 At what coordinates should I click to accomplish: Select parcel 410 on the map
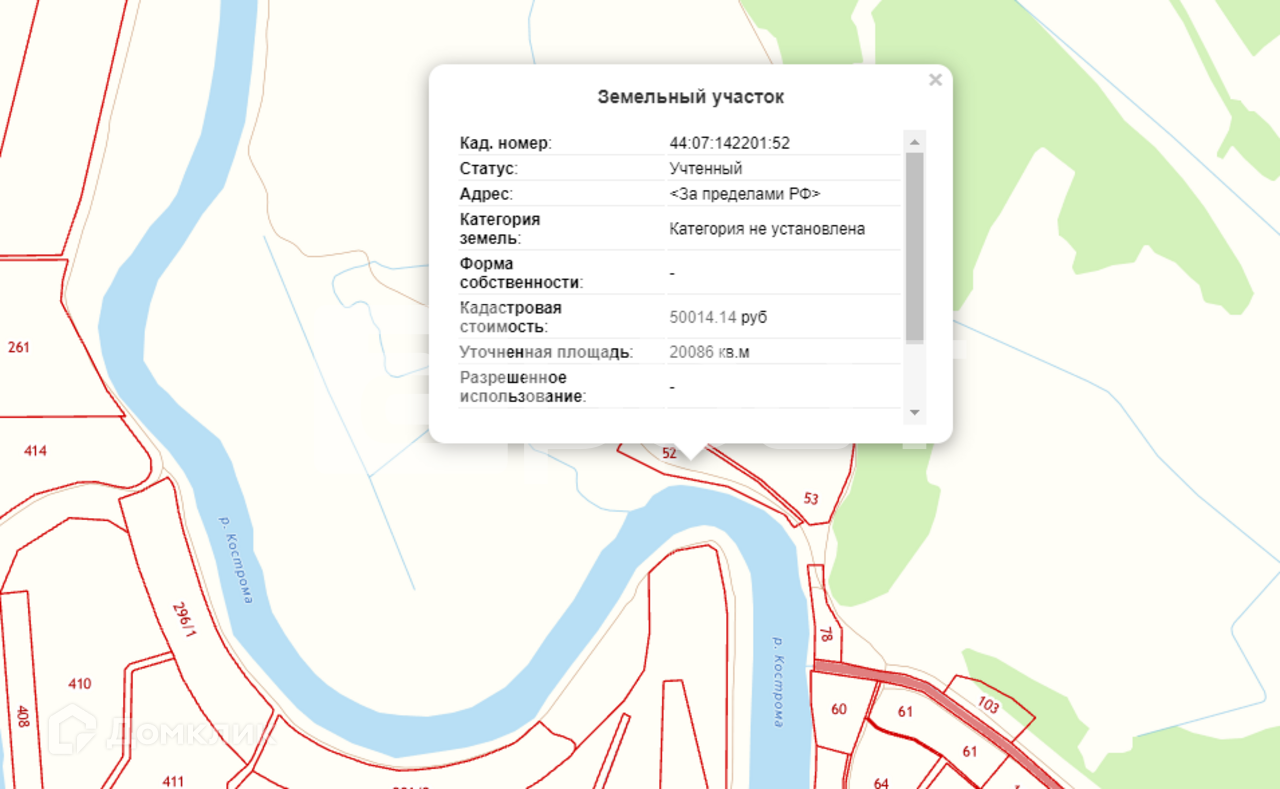[80, 684]
